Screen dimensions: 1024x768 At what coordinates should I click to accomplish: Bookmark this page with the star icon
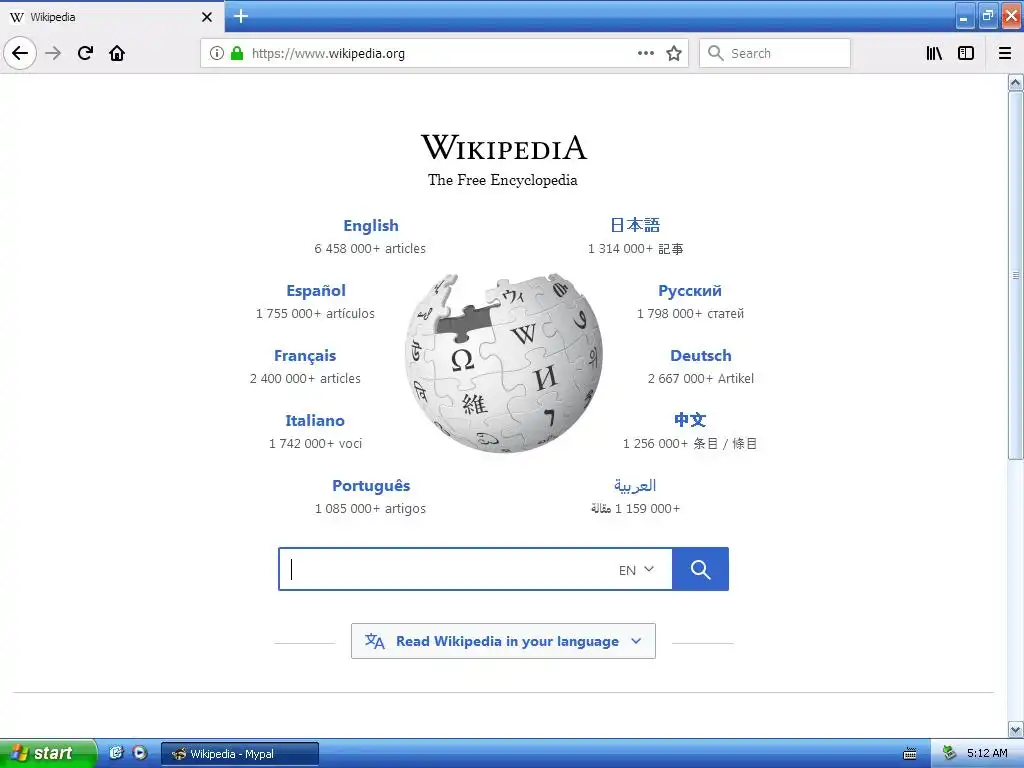pos(674,53)
